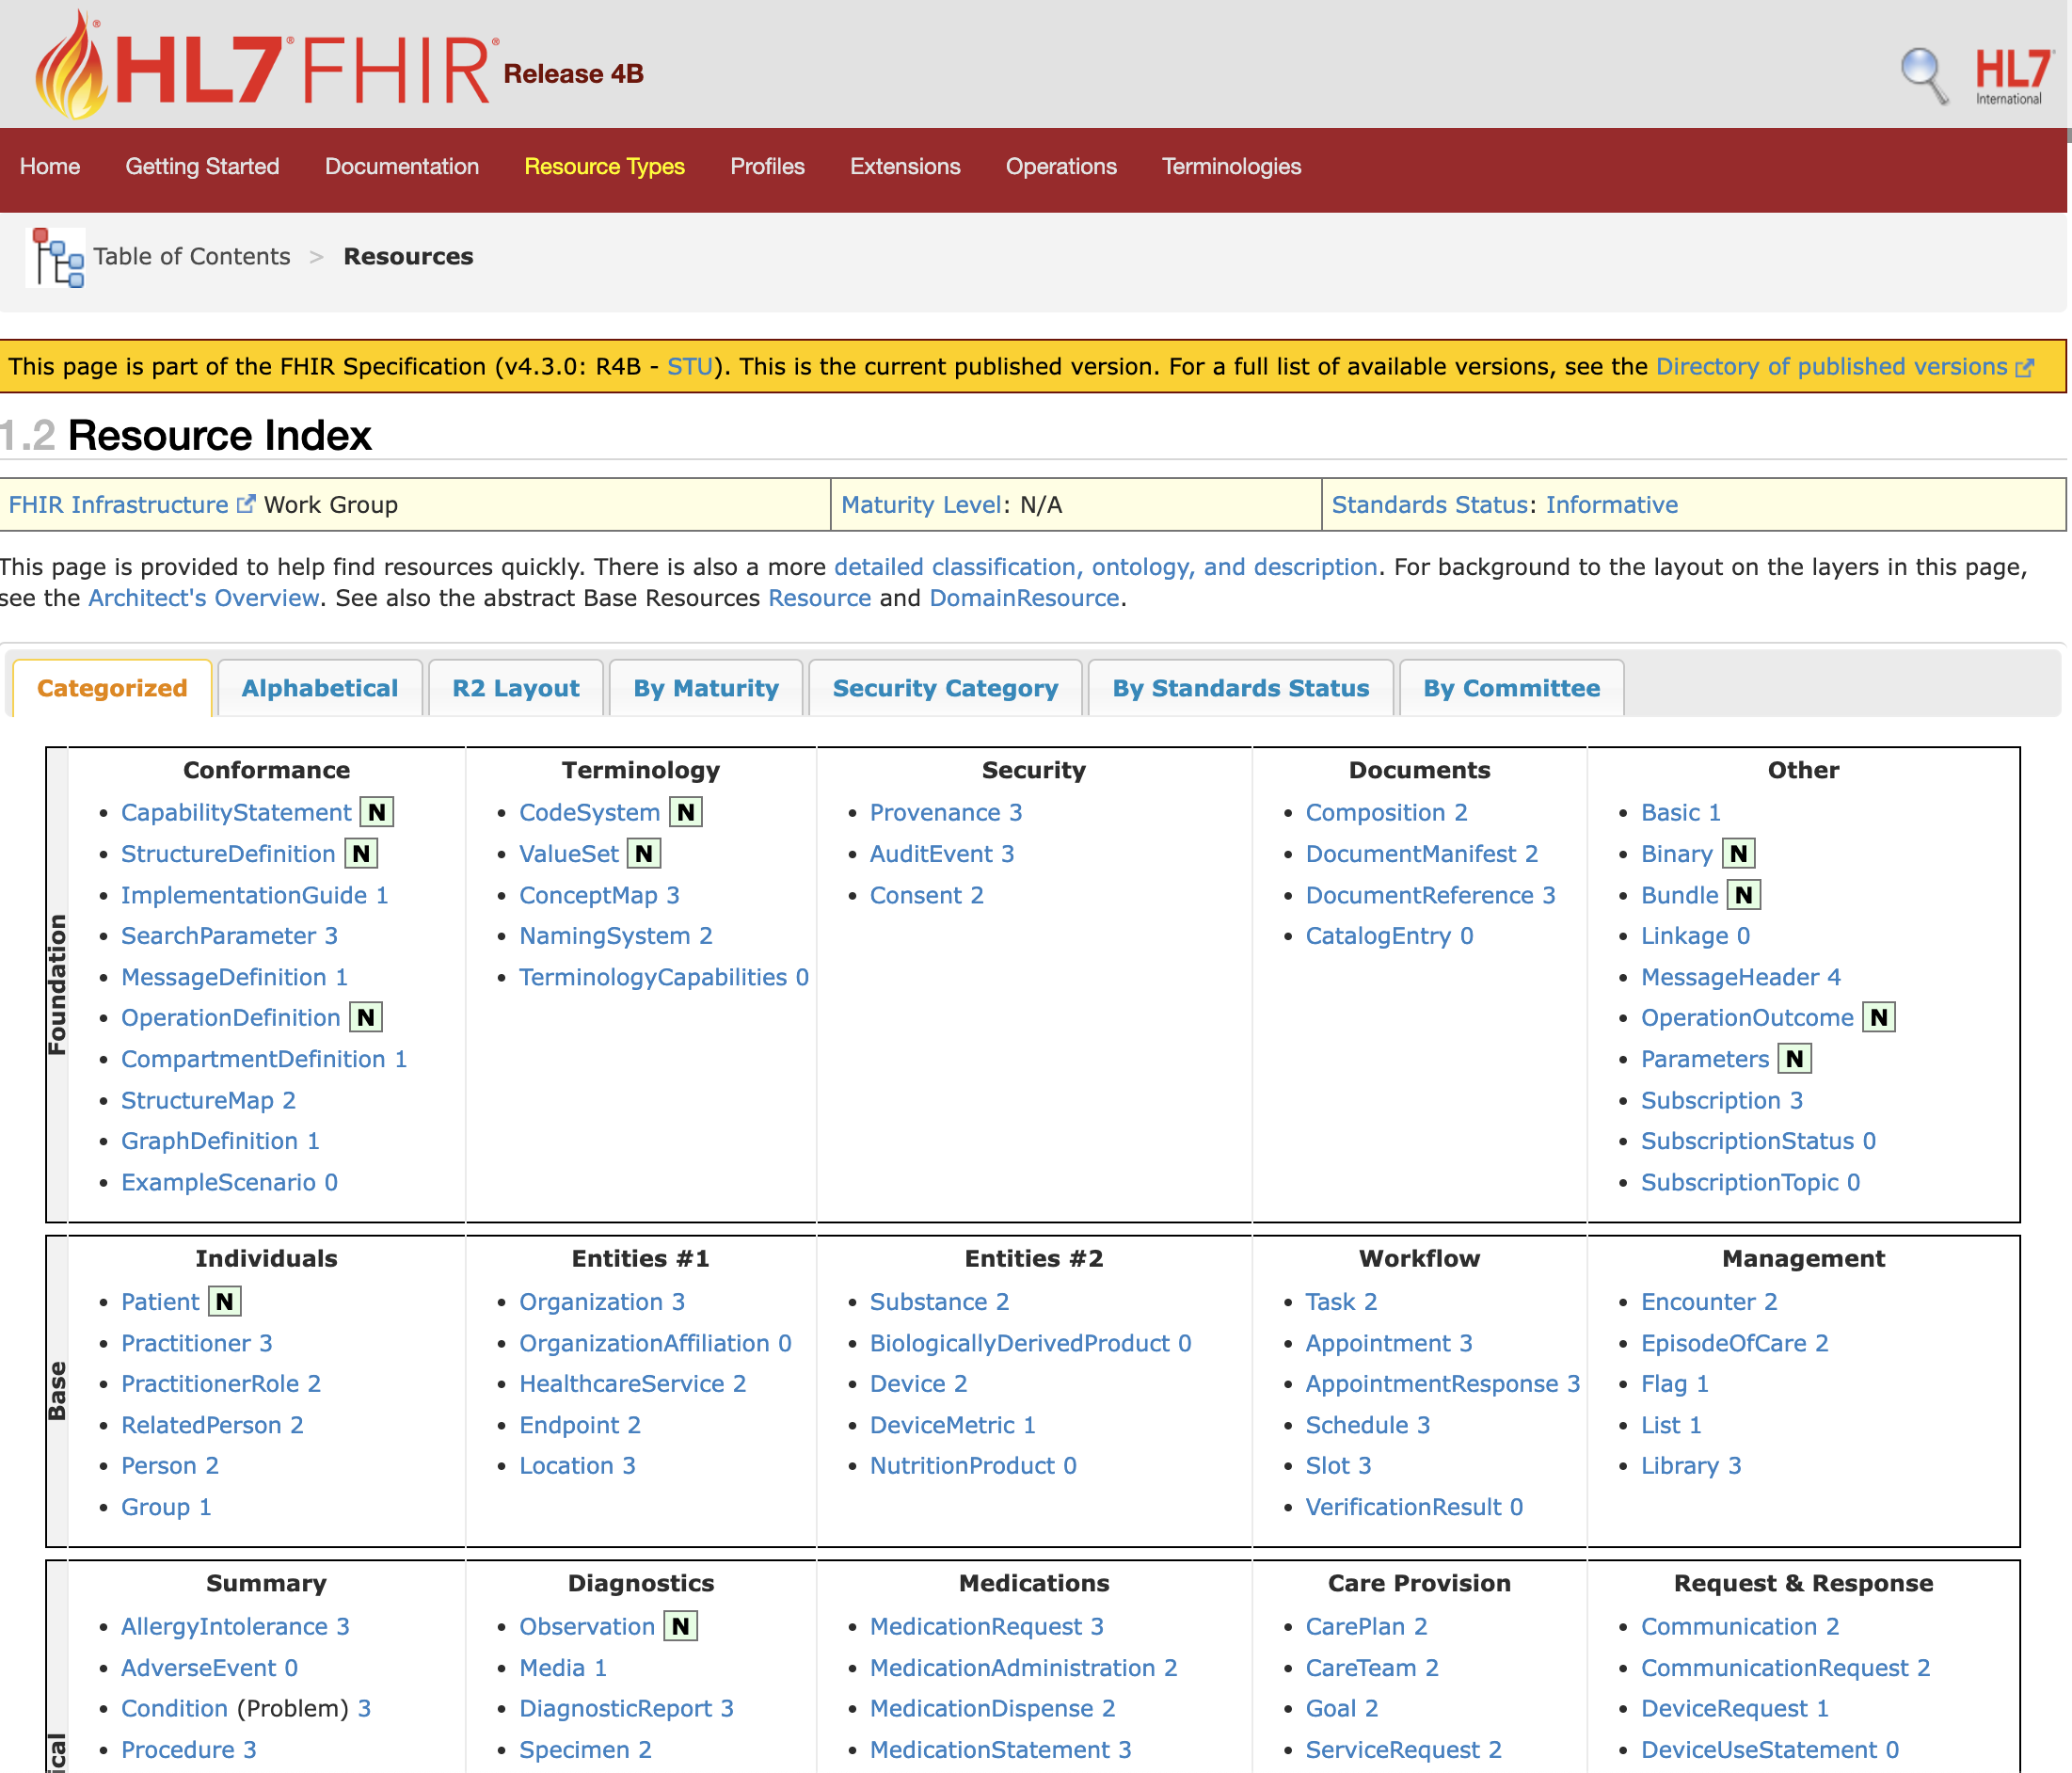Screen dimensions: 2072x1773
Task: Go to Terminologies in navigation bar
Action: [x=1230, y=166]
